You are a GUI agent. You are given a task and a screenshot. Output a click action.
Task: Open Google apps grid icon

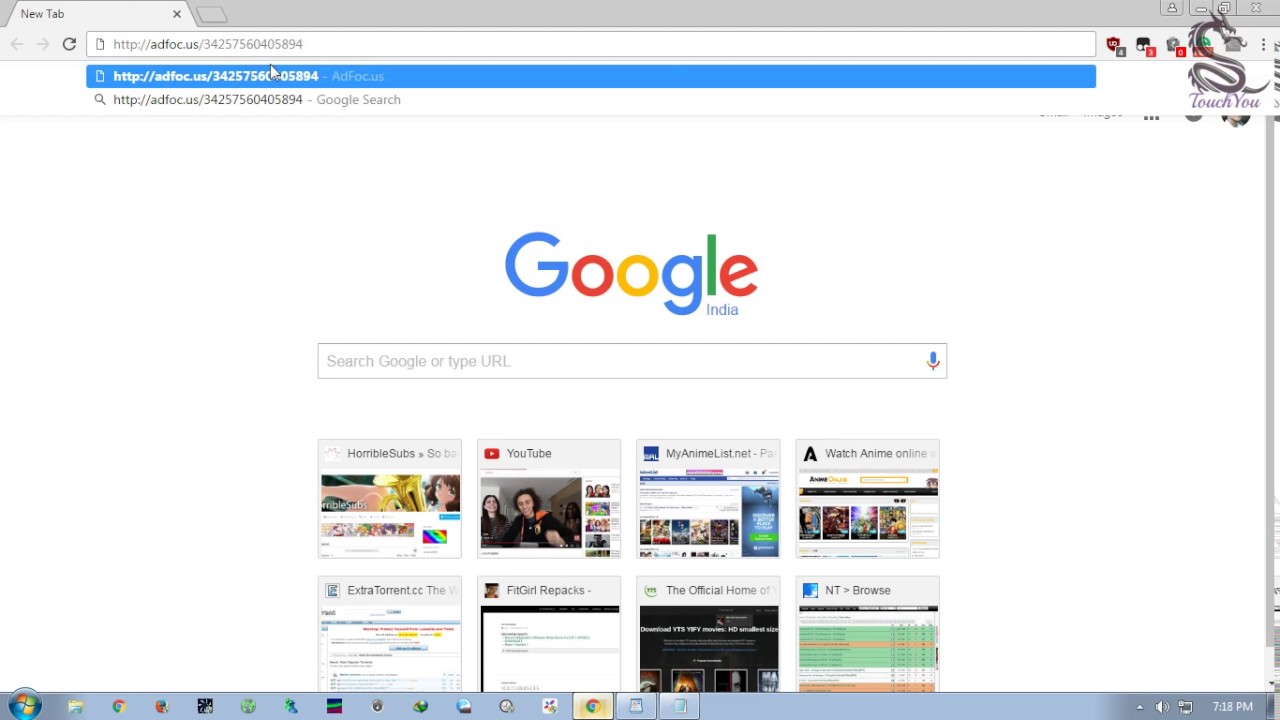[1151, 117]
